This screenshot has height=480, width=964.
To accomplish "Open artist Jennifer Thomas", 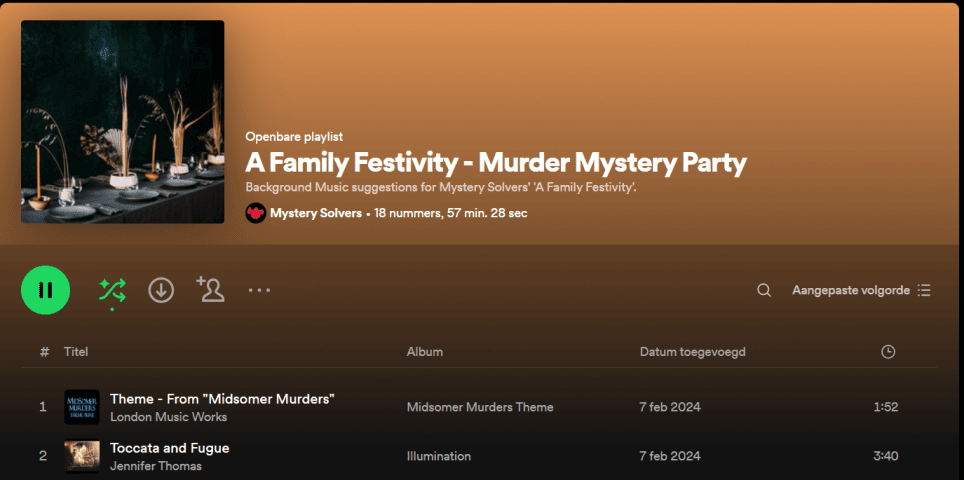I will (156, 466).
